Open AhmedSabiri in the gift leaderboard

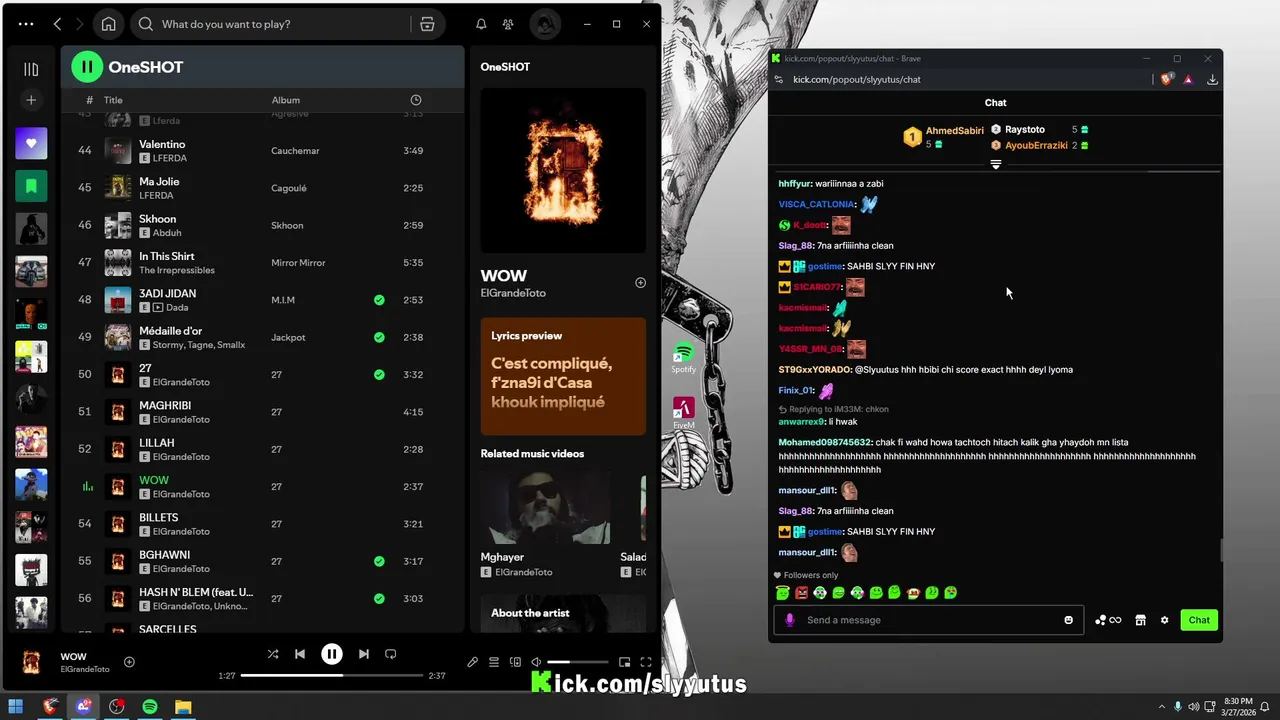pos(954,131)
